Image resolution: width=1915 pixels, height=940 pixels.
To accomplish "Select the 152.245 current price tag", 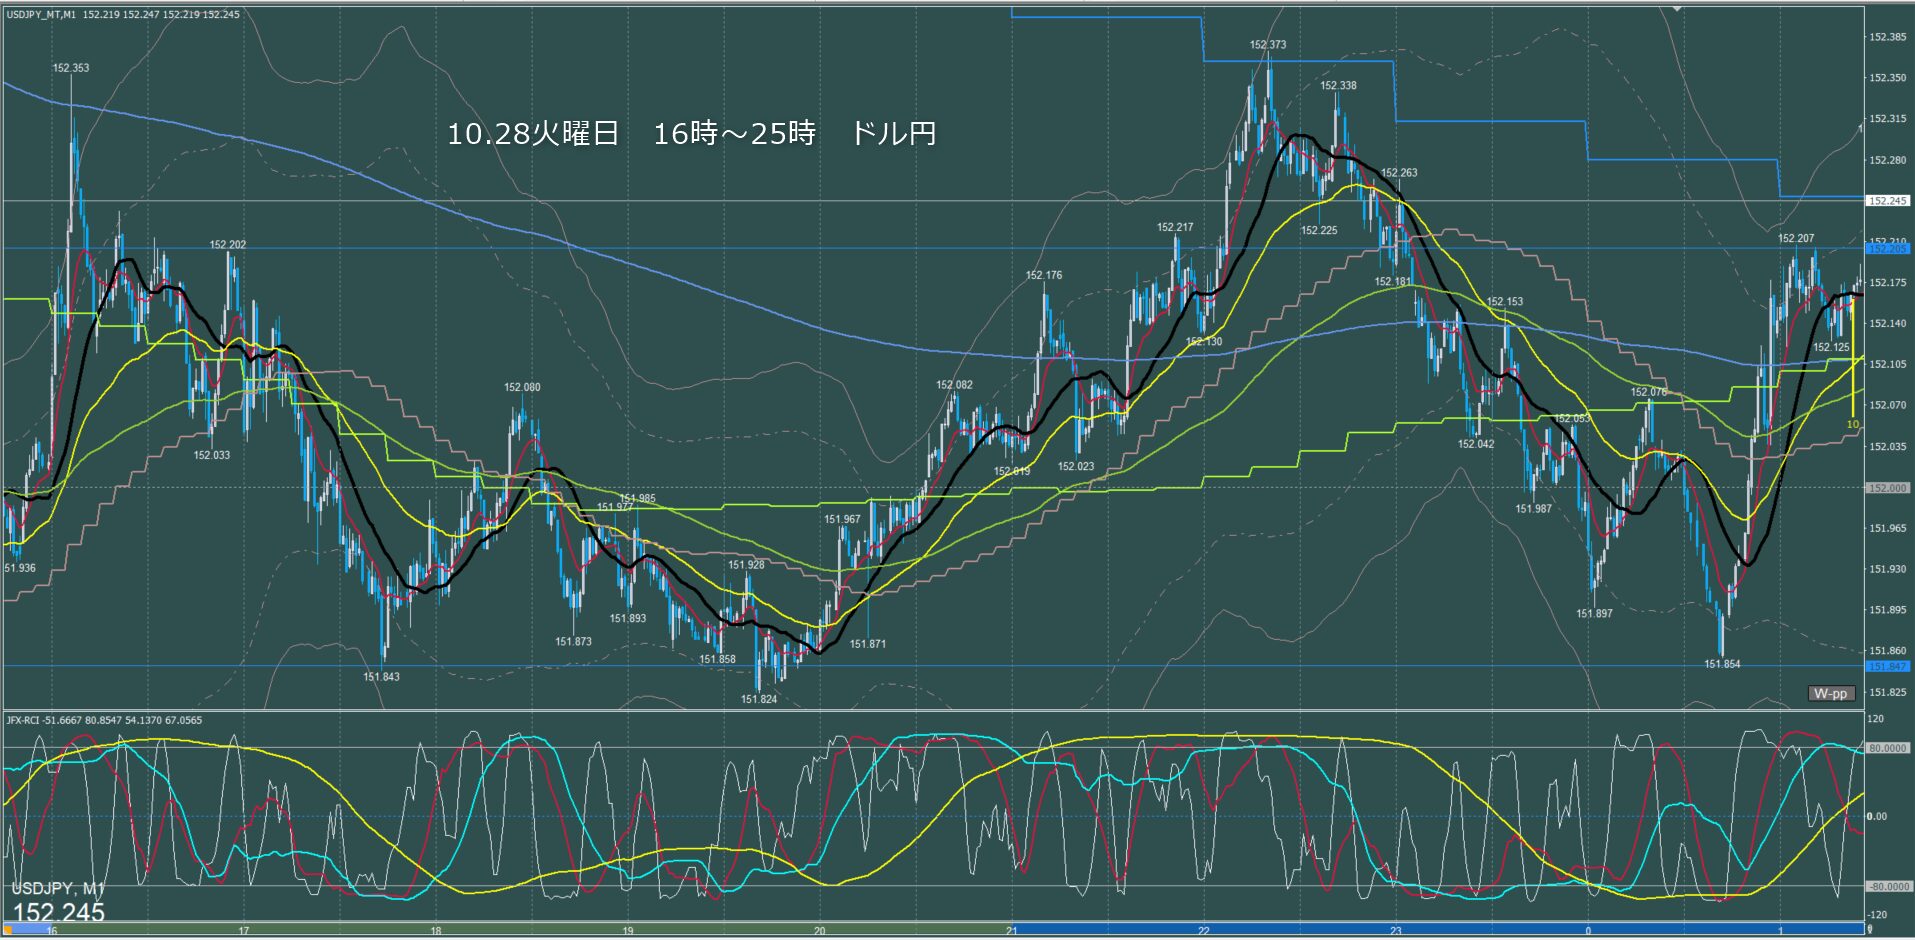I will click(x=1887, y=201).
